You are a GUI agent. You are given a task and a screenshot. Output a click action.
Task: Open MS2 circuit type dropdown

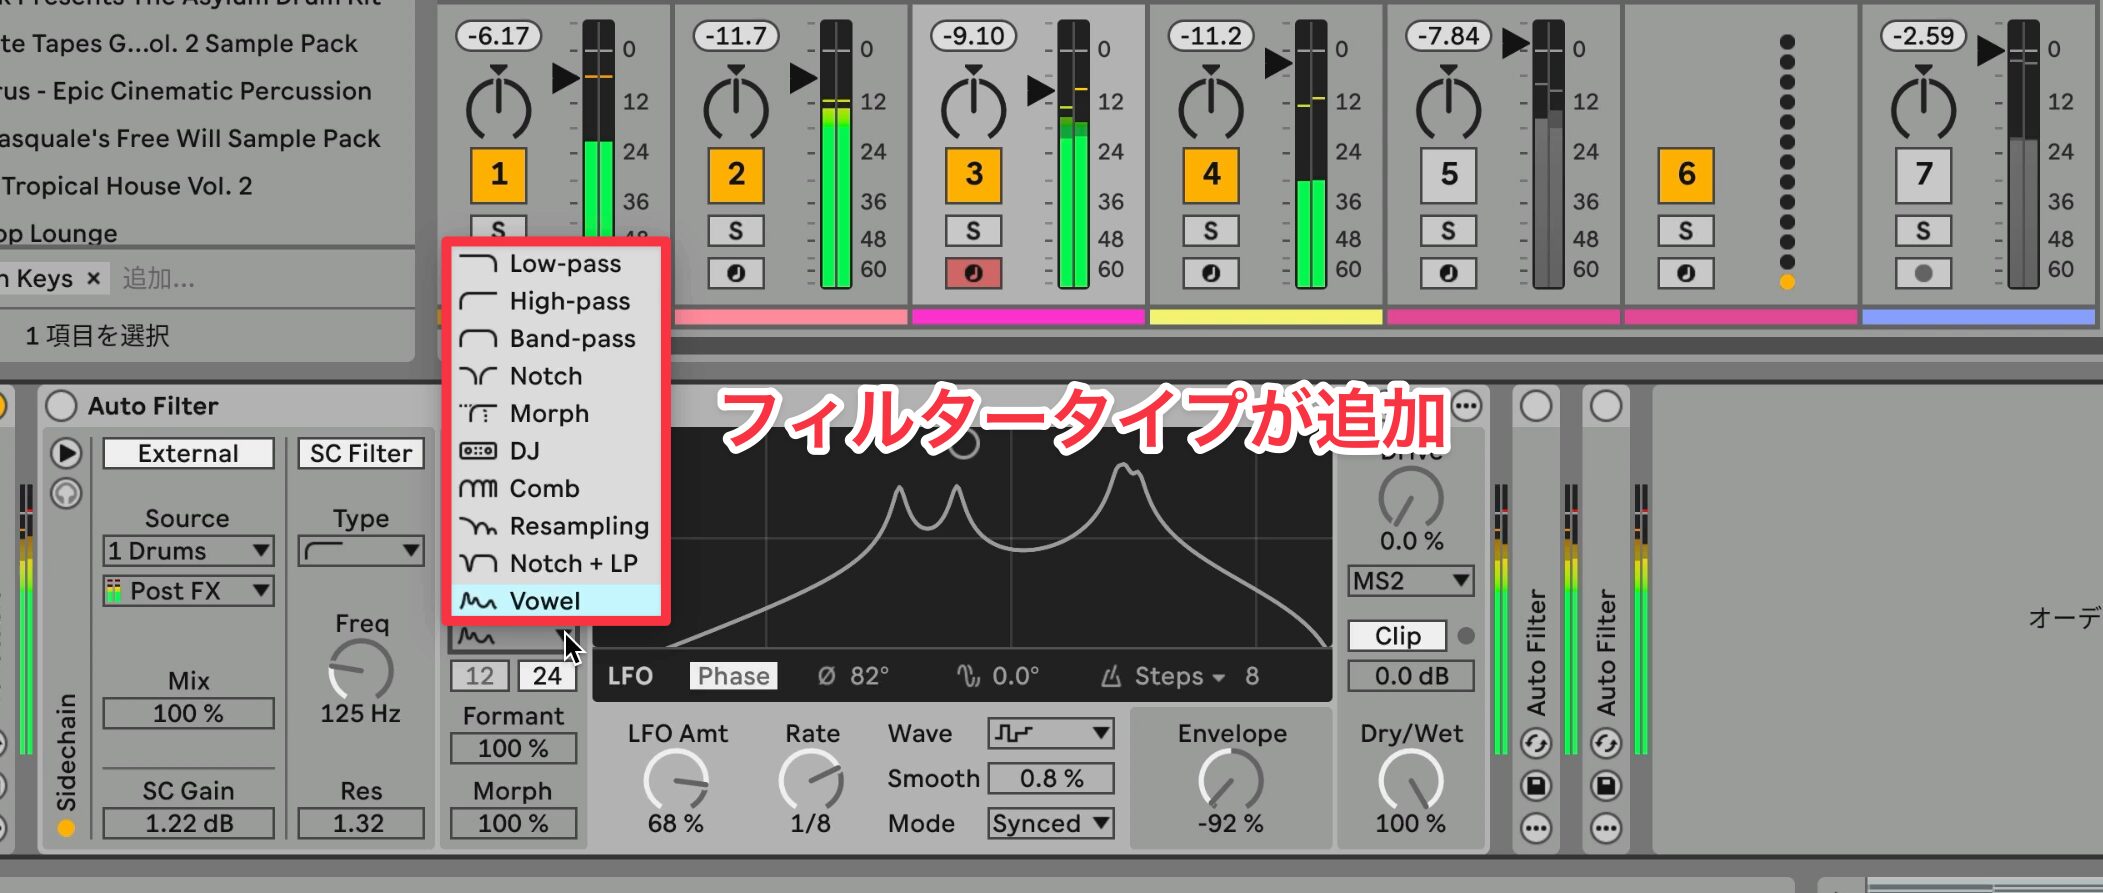[x=1411, y=581]
